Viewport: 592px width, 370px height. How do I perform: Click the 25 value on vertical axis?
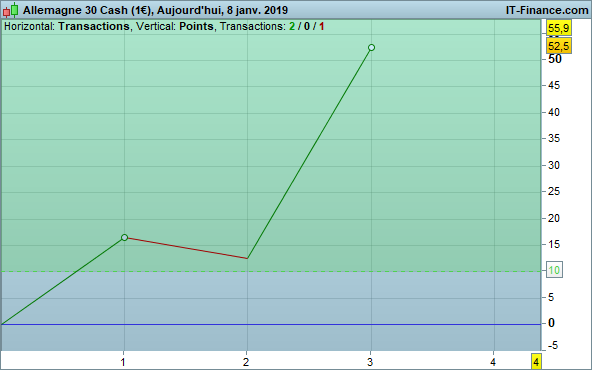coord(554,191)
